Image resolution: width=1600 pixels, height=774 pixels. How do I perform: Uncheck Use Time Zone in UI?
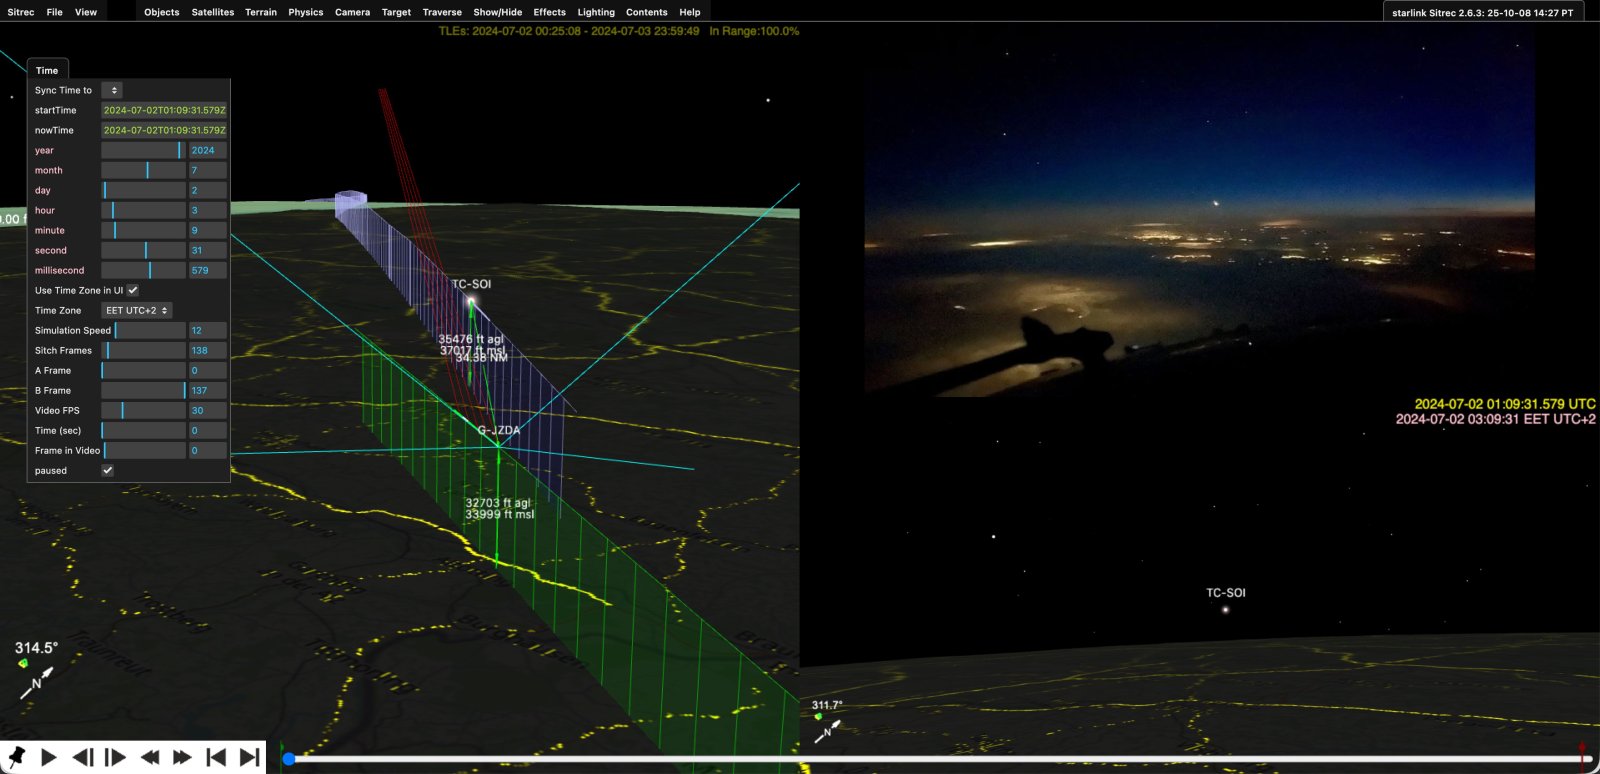click(133, 290)
